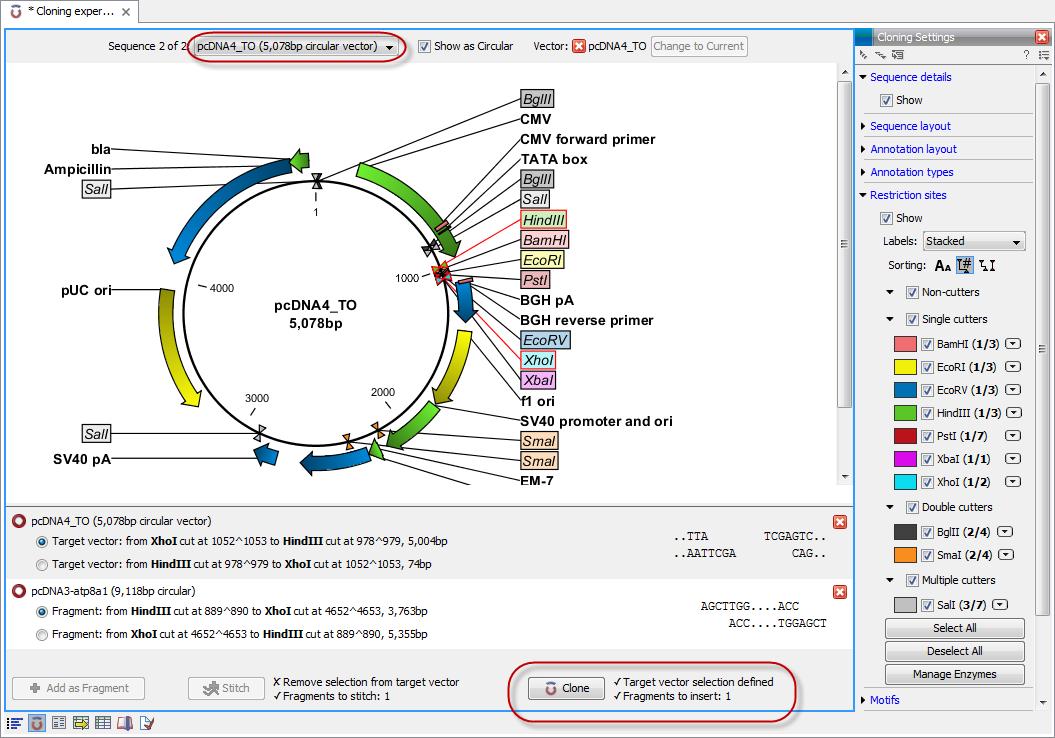Switch to the Cloning experiment tab
This screenshot has width=1055, height=738.
click(x=67, y=11)
